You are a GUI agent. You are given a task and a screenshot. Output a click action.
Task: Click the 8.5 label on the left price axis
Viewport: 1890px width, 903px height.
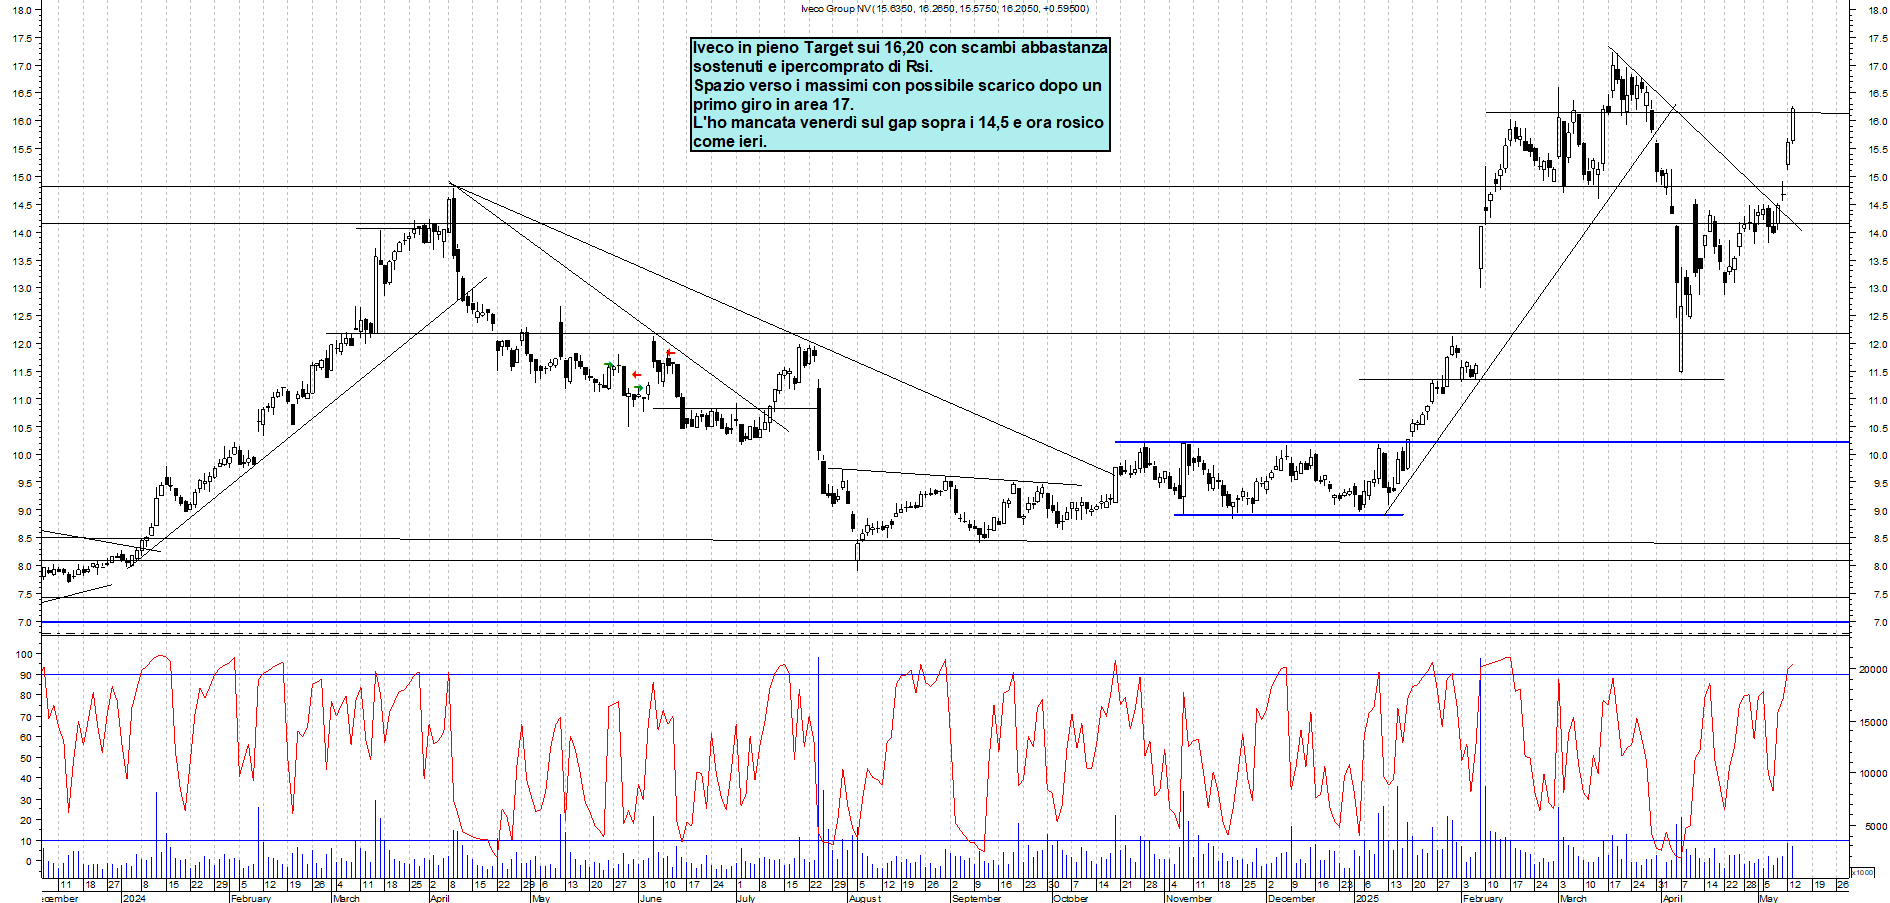pyautogui.click(x=24, y=539)
